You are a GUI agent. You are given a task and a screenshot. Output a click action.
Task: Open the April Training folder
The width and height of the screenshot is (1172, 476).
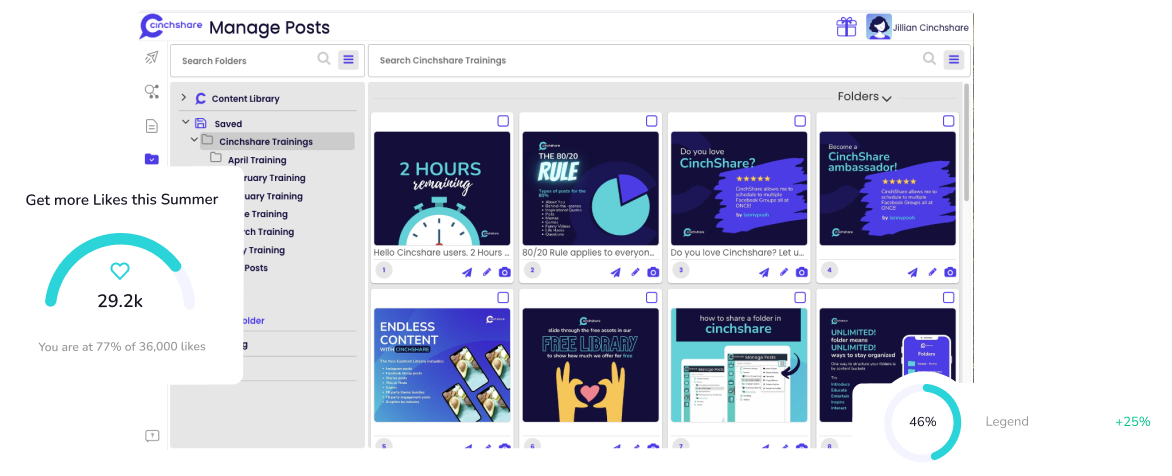[257, 160]
